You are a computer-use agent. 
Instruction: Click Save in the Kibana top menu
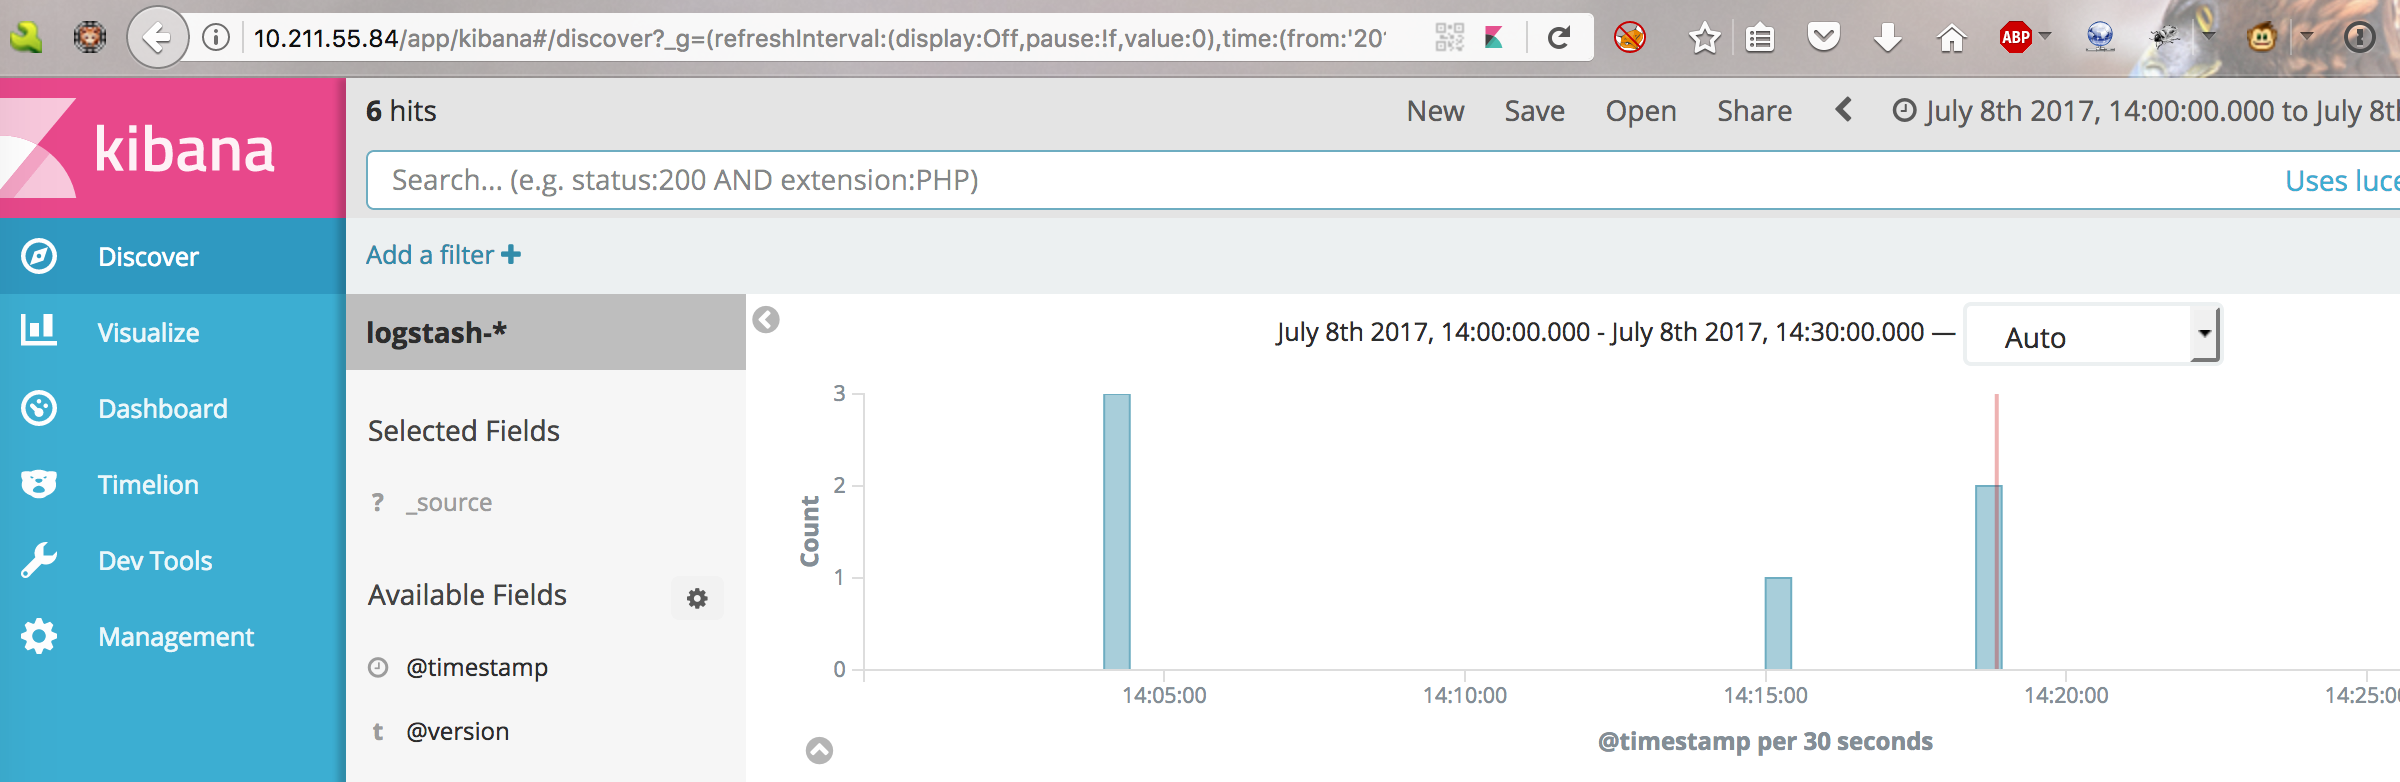1534,110
